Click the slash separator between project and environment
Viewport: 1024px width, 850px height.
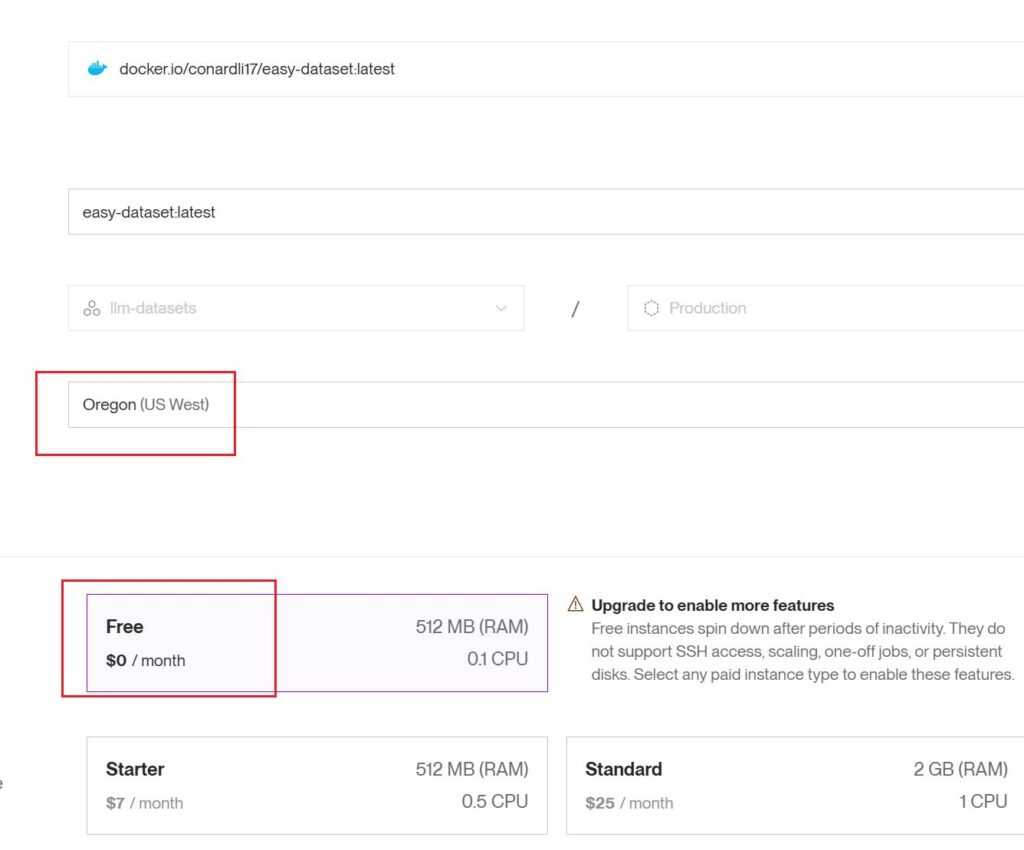click(575, 309)
